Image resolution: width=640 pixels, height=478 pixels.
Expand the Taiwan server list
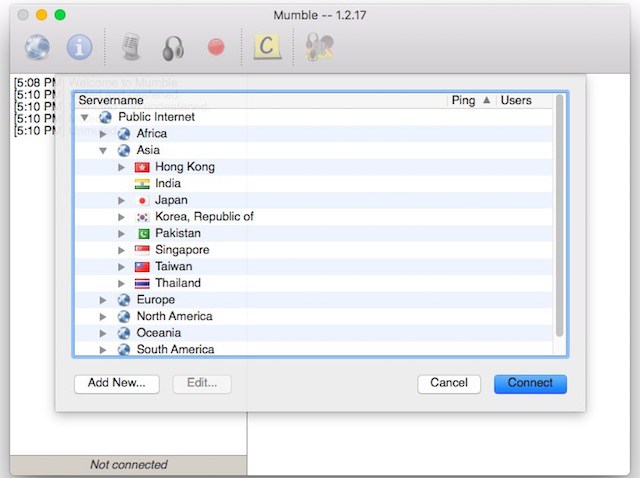121,267
